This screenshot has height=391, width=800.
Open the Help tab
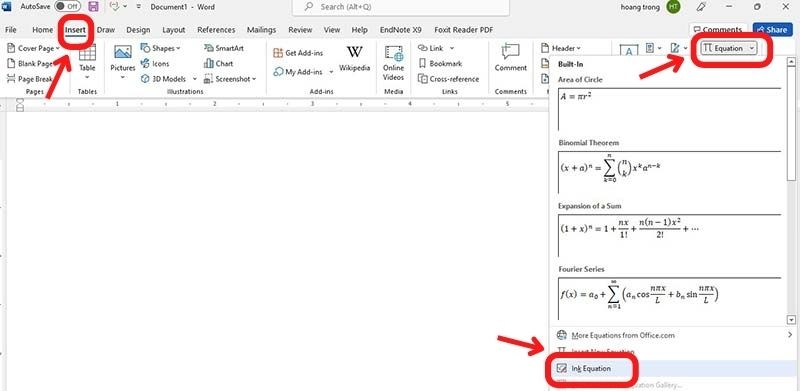pyautogui.click(x=360, y=30)
